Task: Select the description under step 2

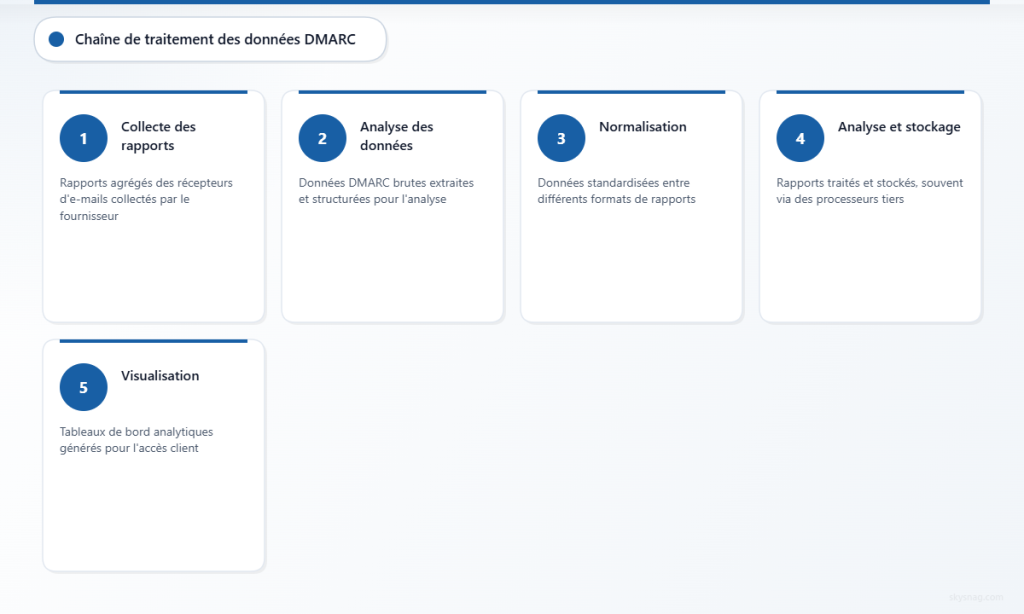Action: pos(385,191)
